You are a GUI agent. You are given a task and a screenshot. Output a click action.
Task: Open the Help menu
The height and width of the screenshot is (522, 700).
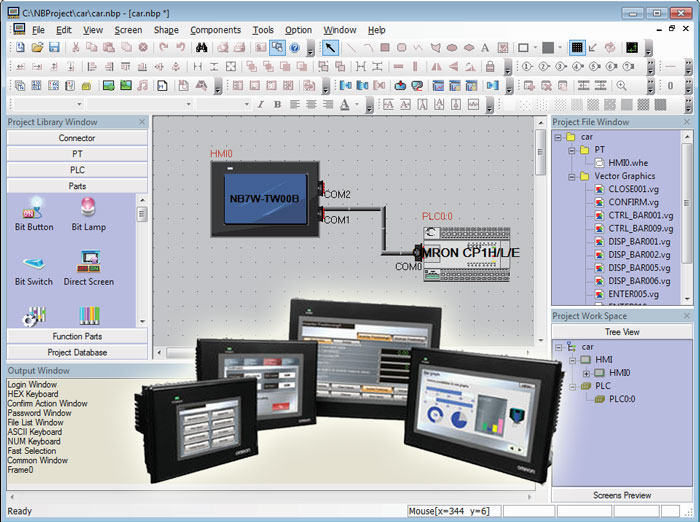pyautogui.click(x=376, y=30)
